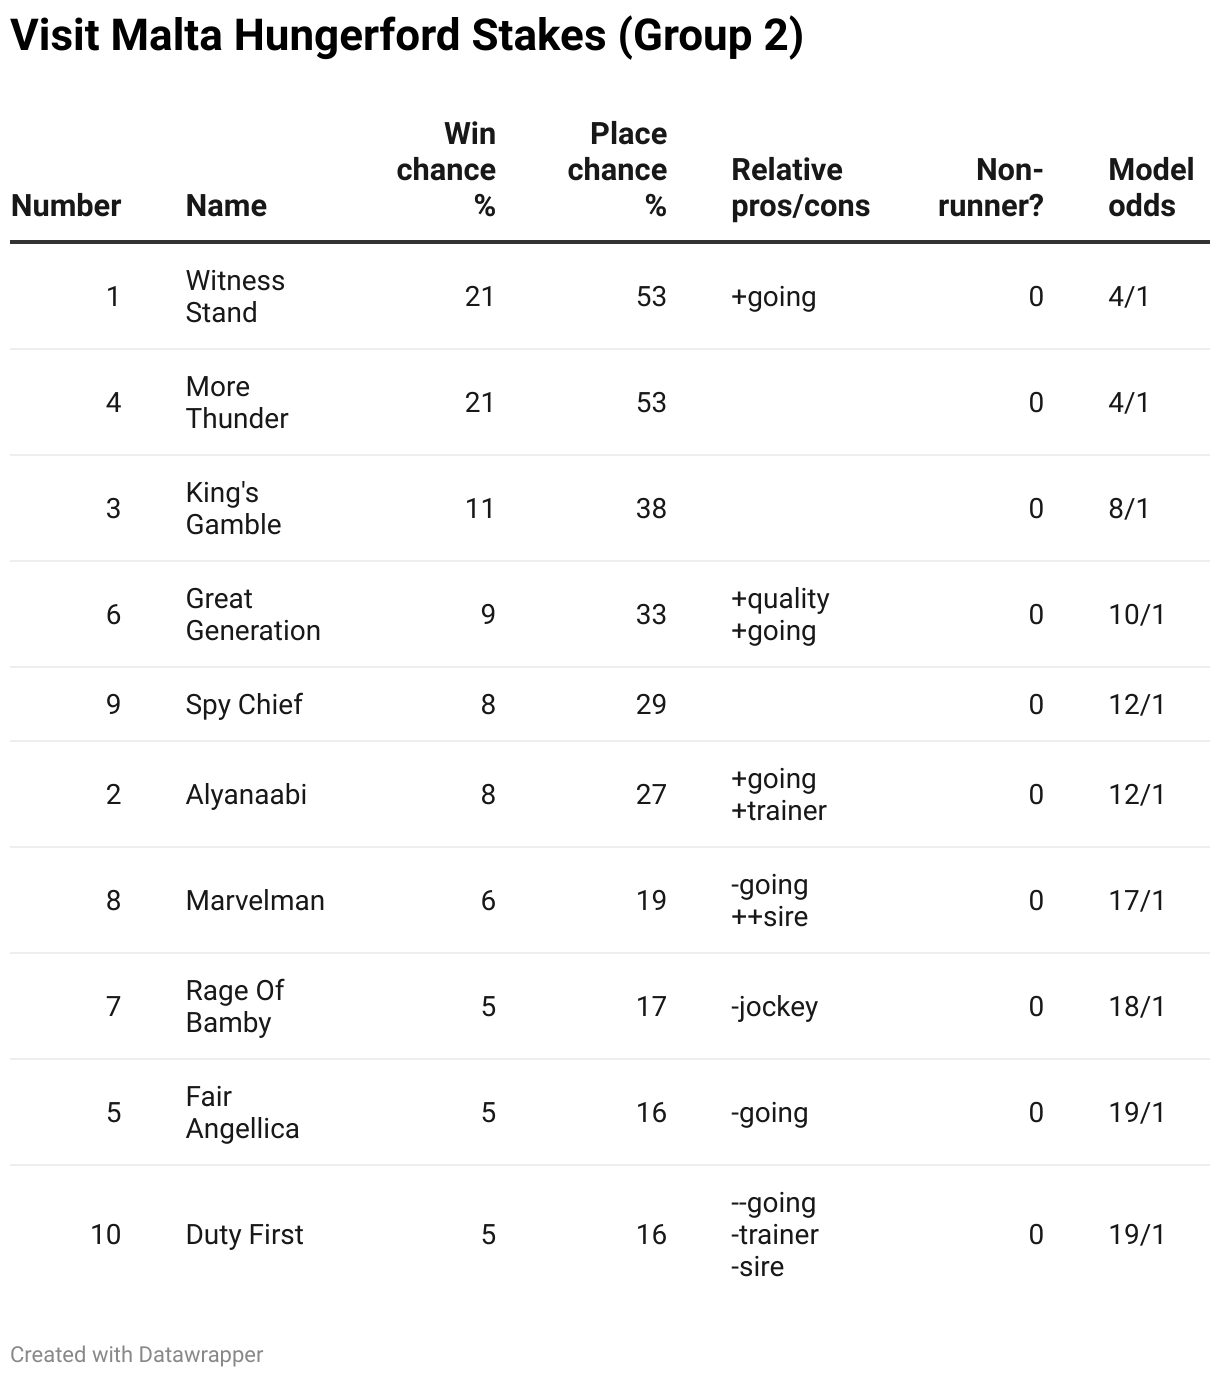Click the 17/1 model odds for Marvelman
1220x1378 pixels.
[x=1137, y=901]
